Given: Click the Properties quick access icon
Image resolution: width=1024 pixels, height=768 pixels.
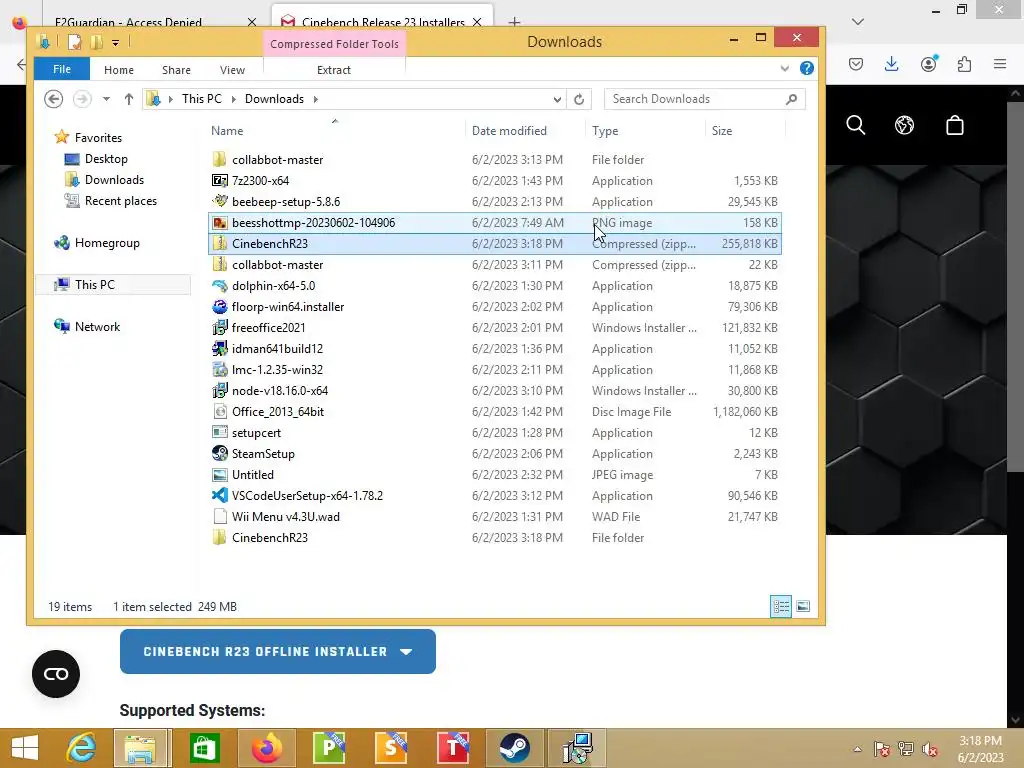Looking at the screenshot, I should click(x=75, y=42).
